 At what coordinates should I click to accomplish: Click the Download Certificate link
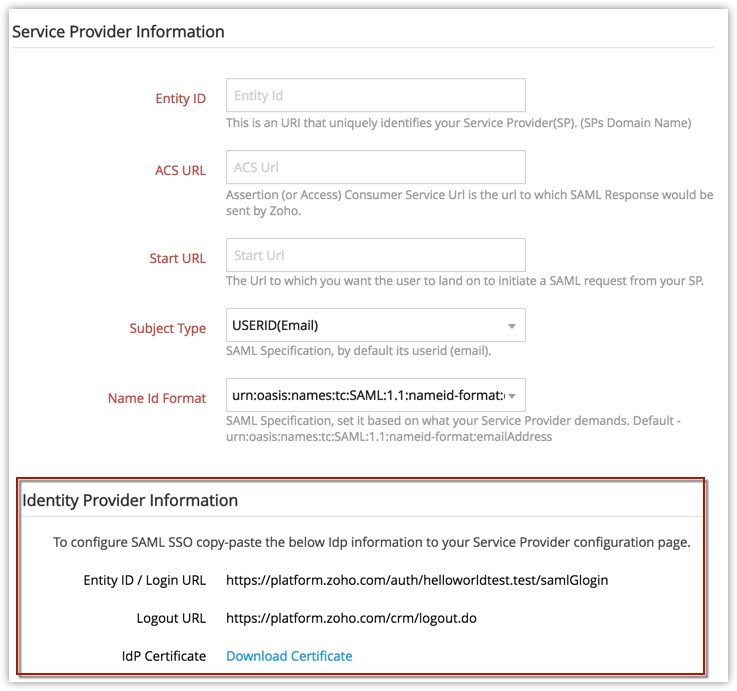289,656
